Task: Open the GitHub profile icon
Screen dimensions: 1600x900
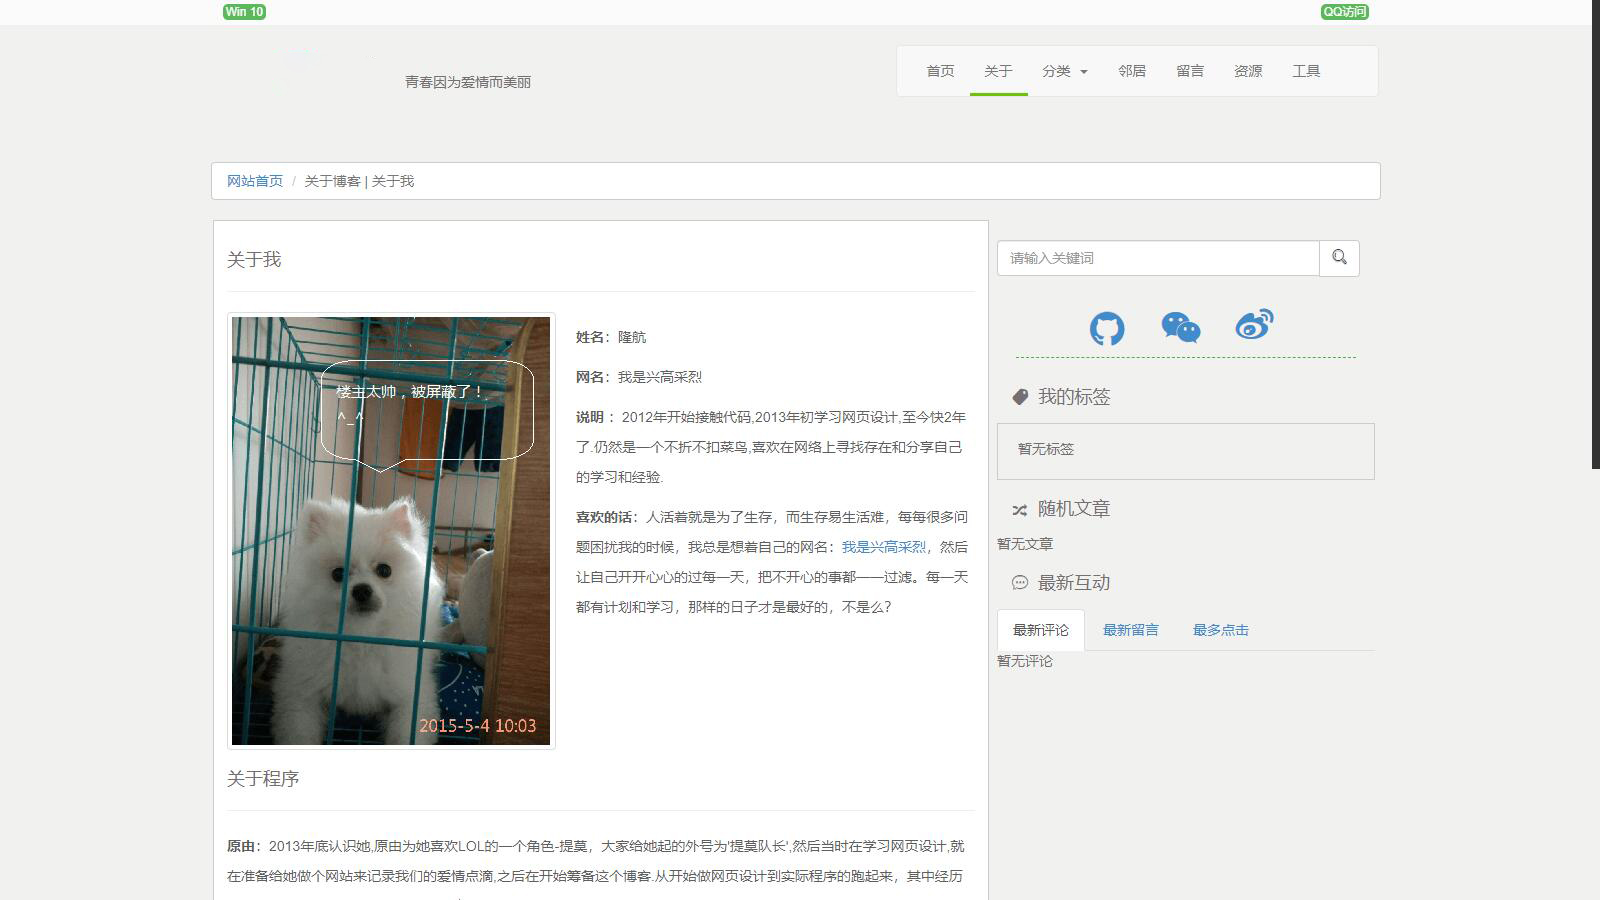Action: tap(1107, 328)
